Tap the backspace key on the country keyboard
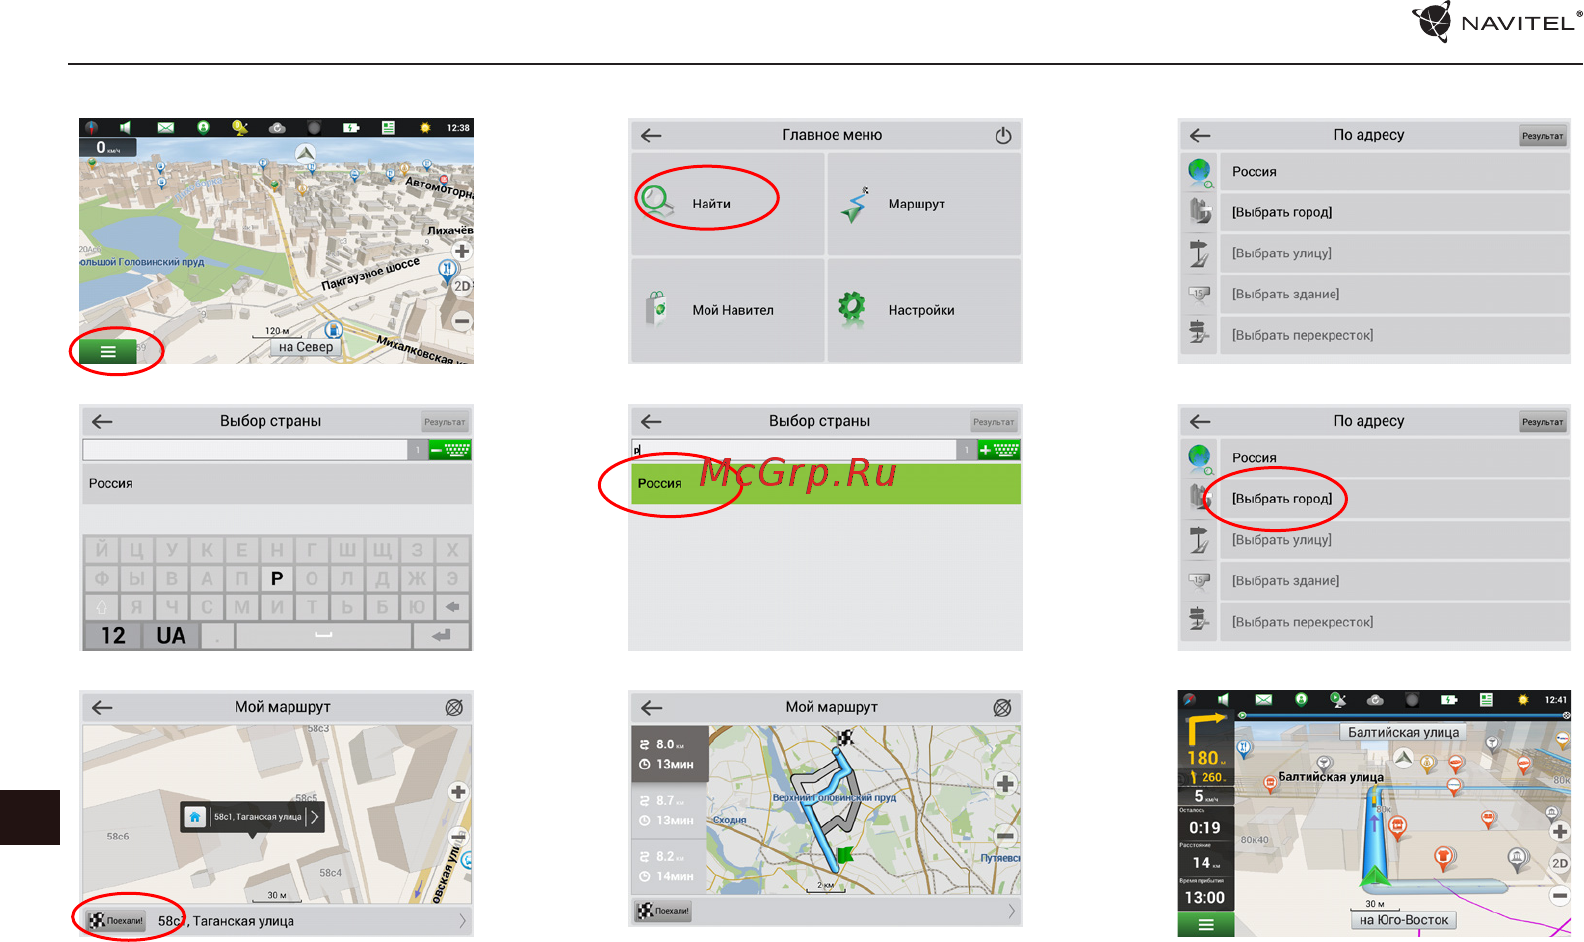 [453, 606]
